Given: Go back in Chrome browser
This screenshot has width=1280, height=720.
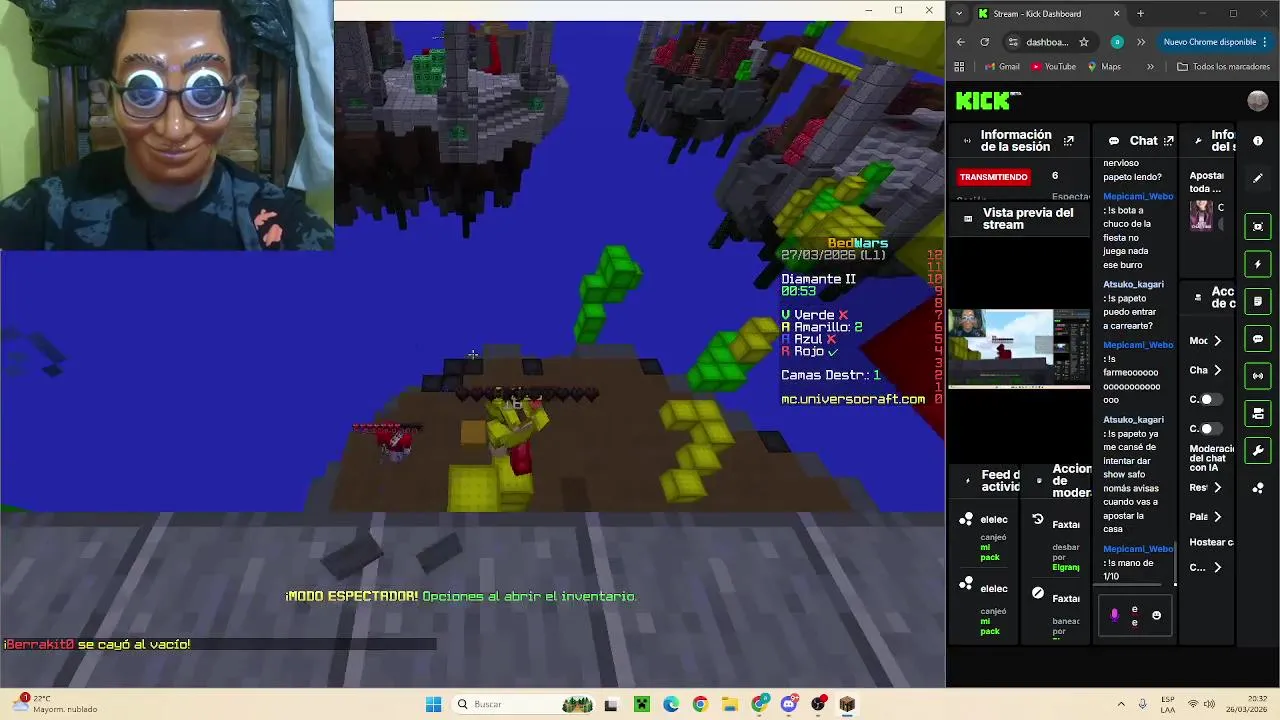Looking at the screenshot, I should (961, 42).
